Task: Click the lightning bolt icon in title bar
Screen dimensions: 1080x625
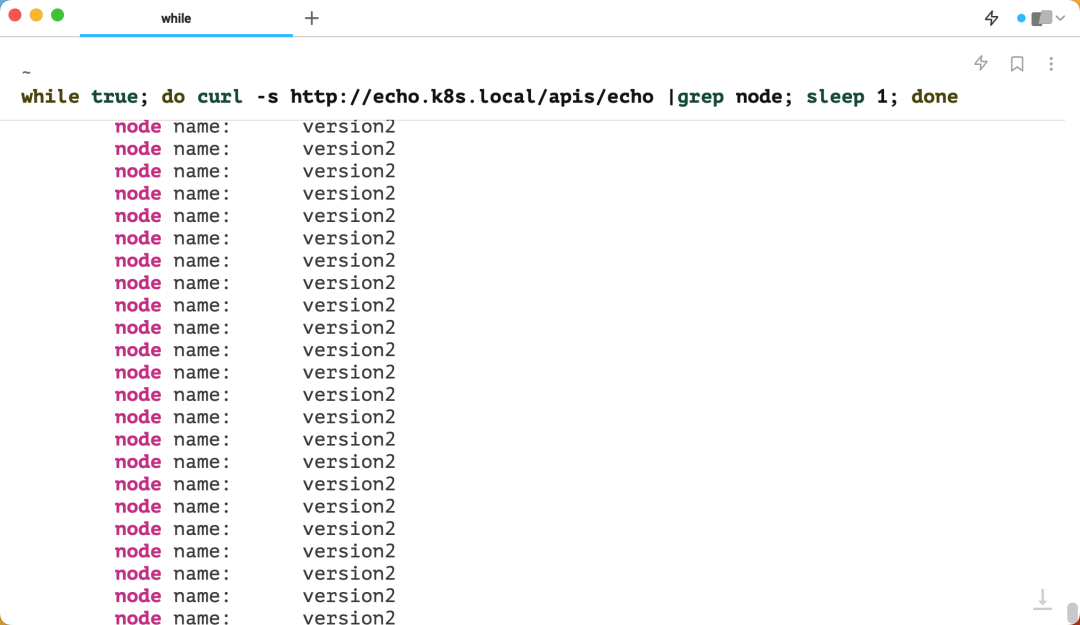Action: point(991,18)
